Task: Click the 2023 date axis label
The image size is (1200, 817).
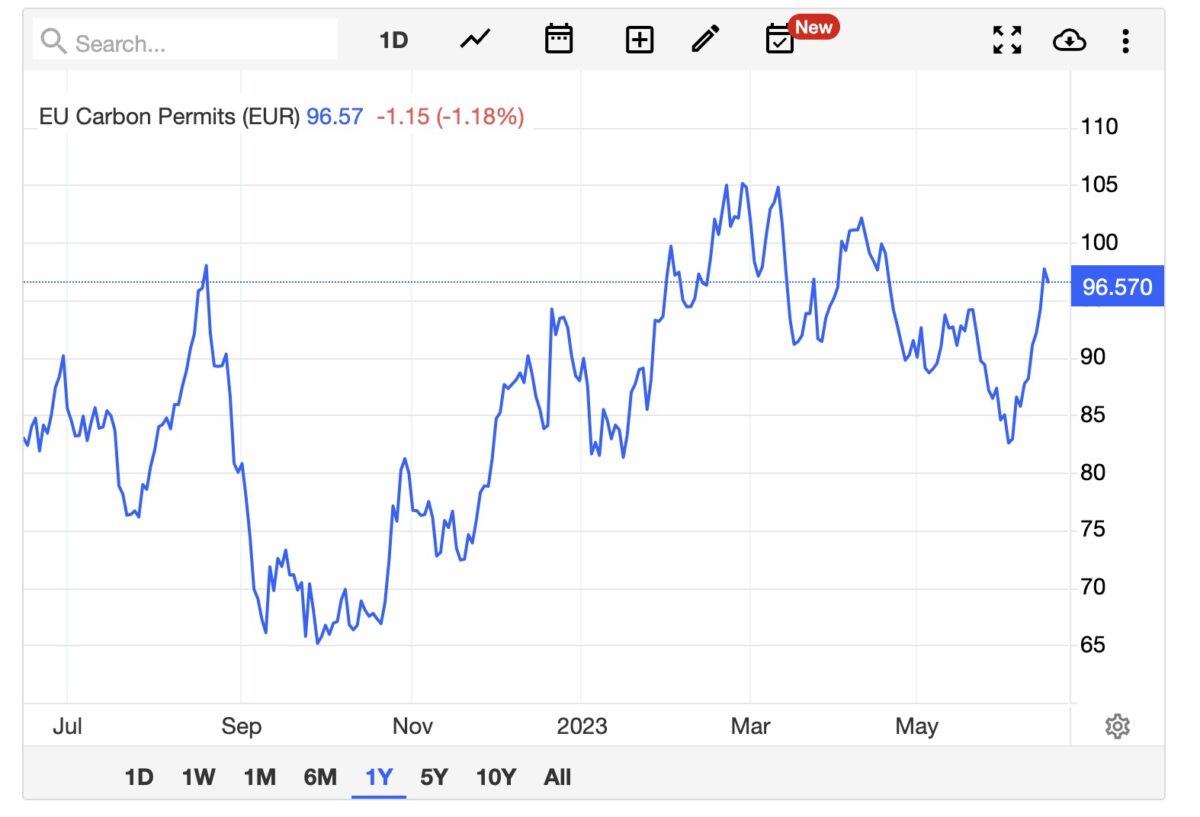Action: pos(582,726)
